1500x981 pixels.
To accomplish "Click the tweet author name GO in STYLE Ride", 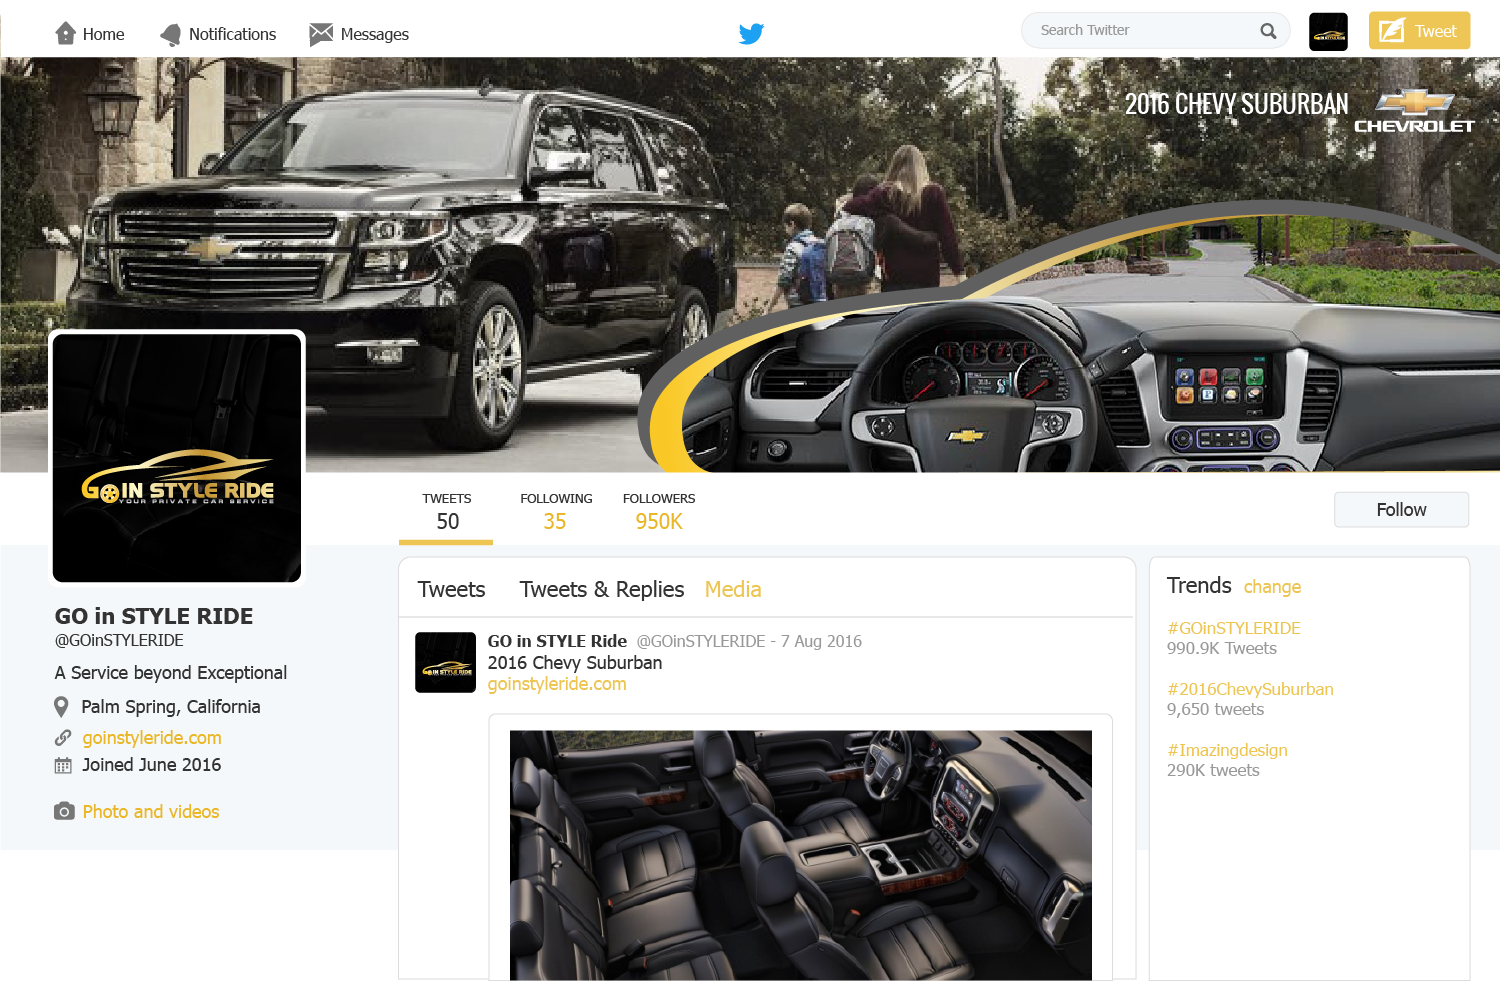I will pos(557,641).
